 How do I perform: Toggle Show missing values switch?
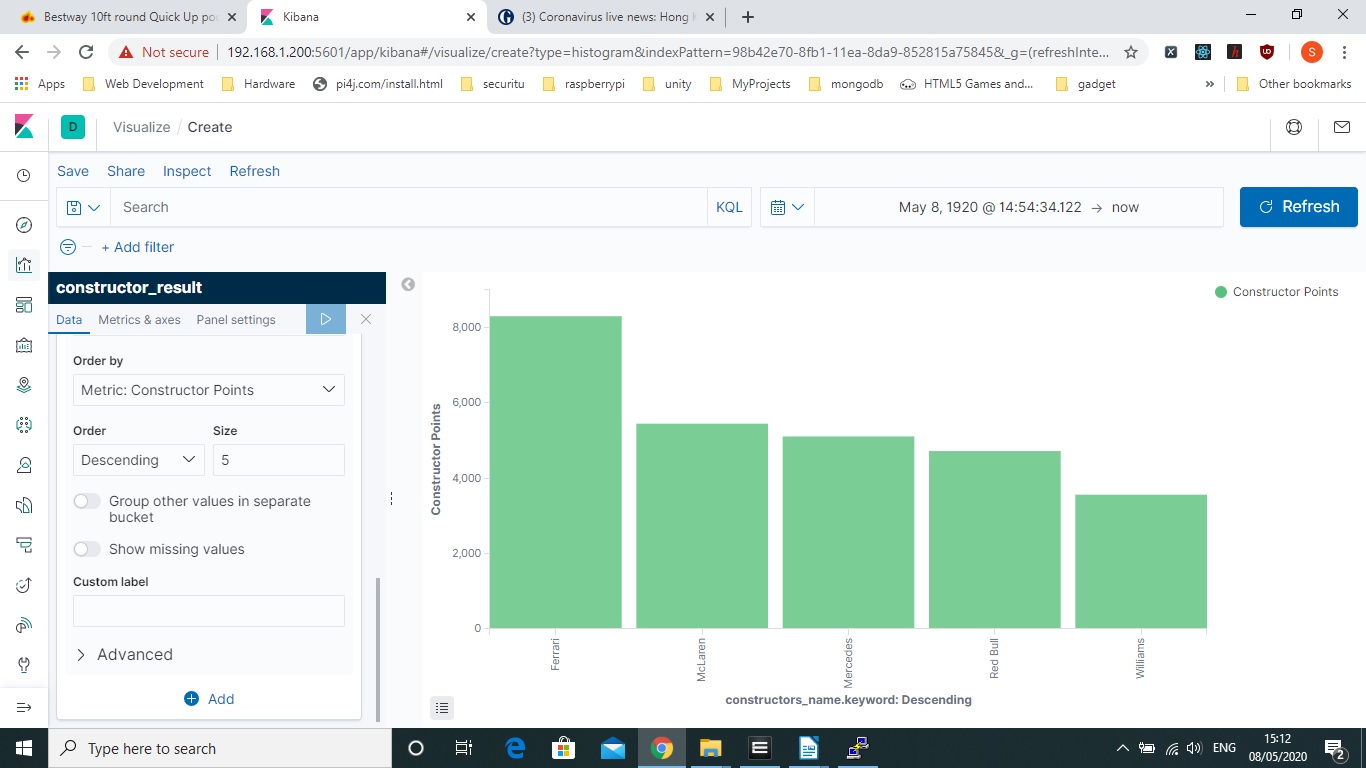pos(87,549)
